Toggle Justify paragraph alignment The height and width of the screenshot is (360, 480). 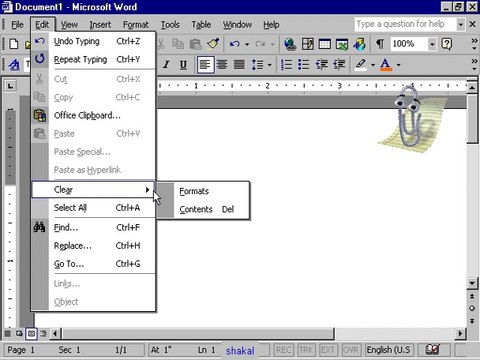tap(239, 65)
